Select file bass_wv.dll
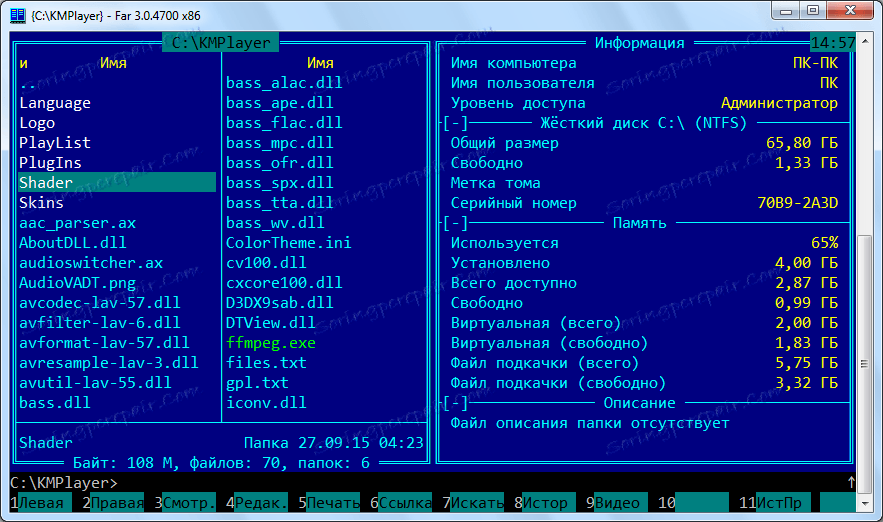 coord(275,223)
